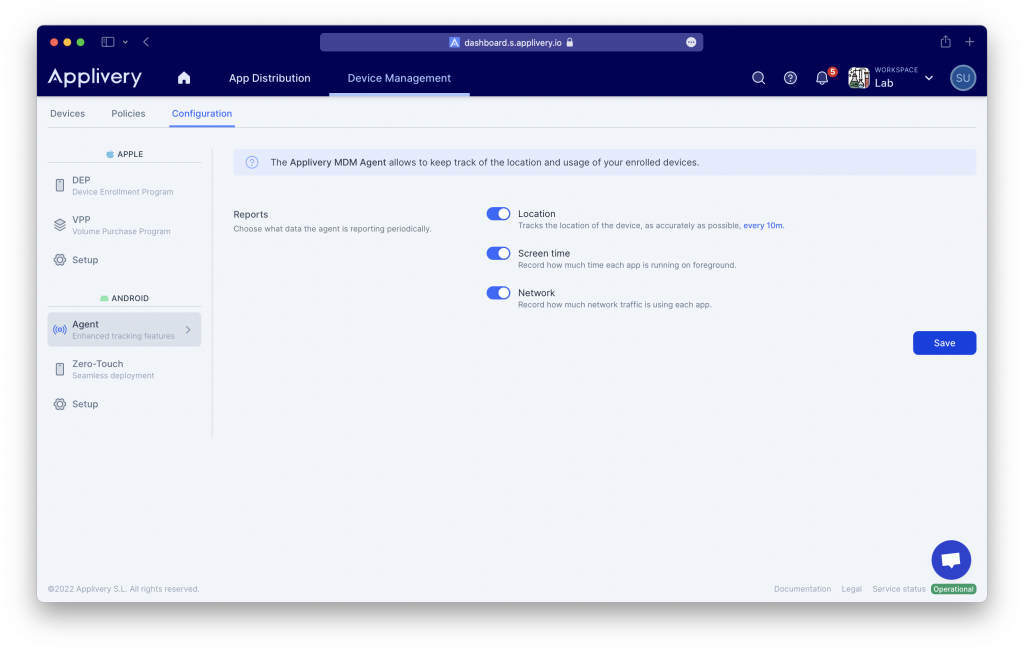
Task: Click the Android Setup gear icon
Action: [59, 404]
